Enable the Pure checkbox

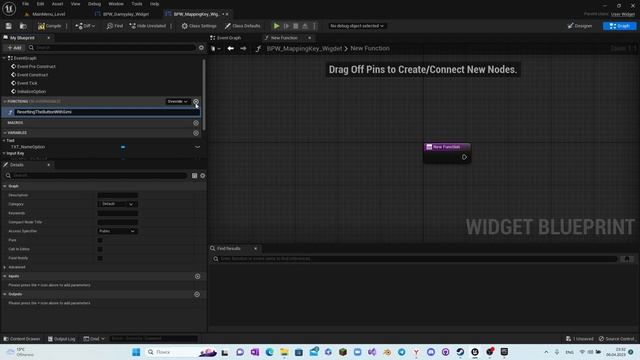(100, 240)
